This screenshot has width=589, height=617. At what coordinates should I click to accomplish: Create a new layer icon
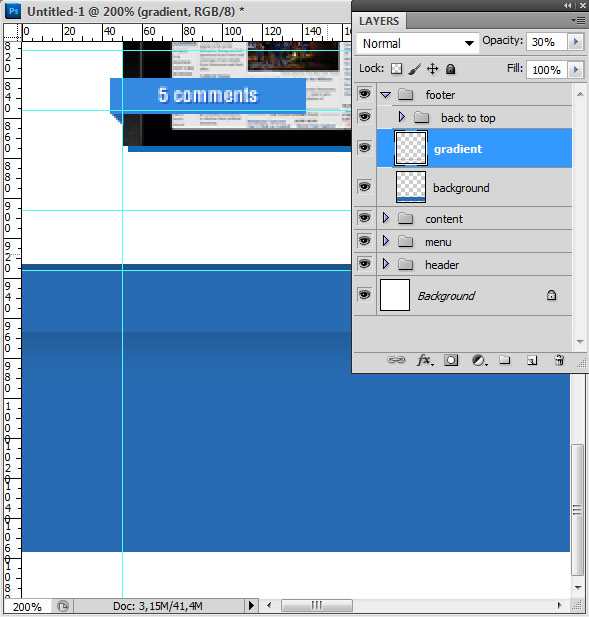click(x=532, y=360)
